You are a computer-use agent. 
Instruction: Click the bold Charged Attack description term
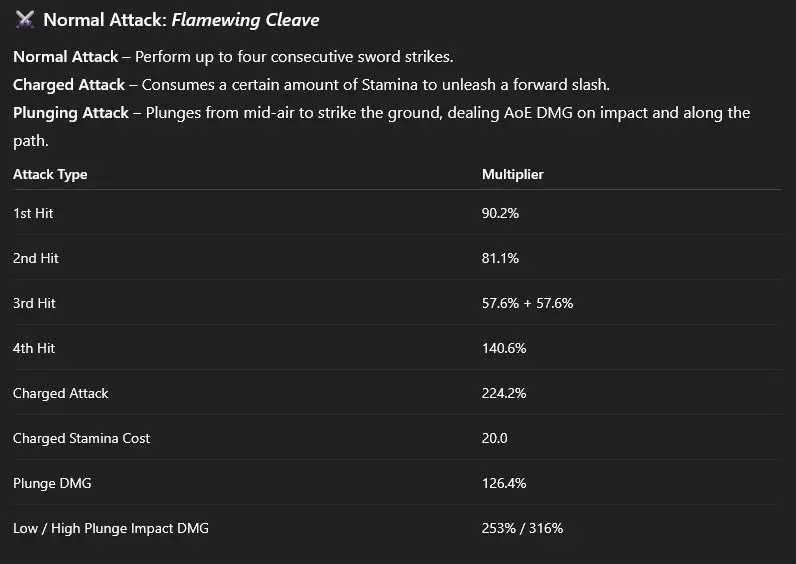click(x=69, y=85)
